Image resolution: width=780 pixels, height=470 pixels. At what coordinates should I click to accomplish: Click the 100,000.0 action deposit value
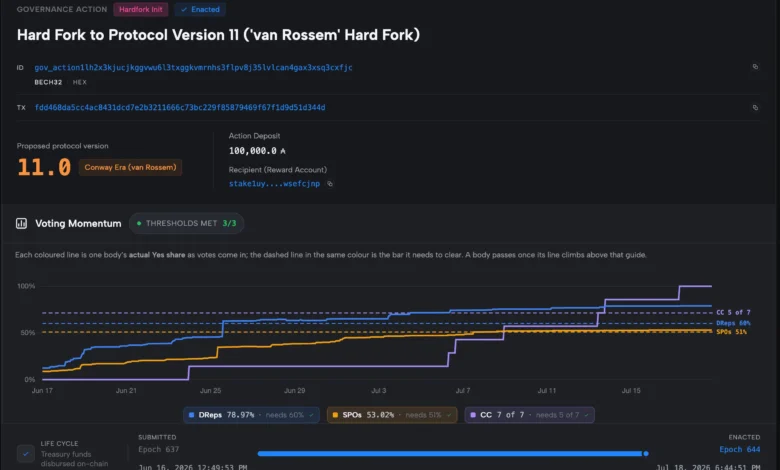click(253, 151)
